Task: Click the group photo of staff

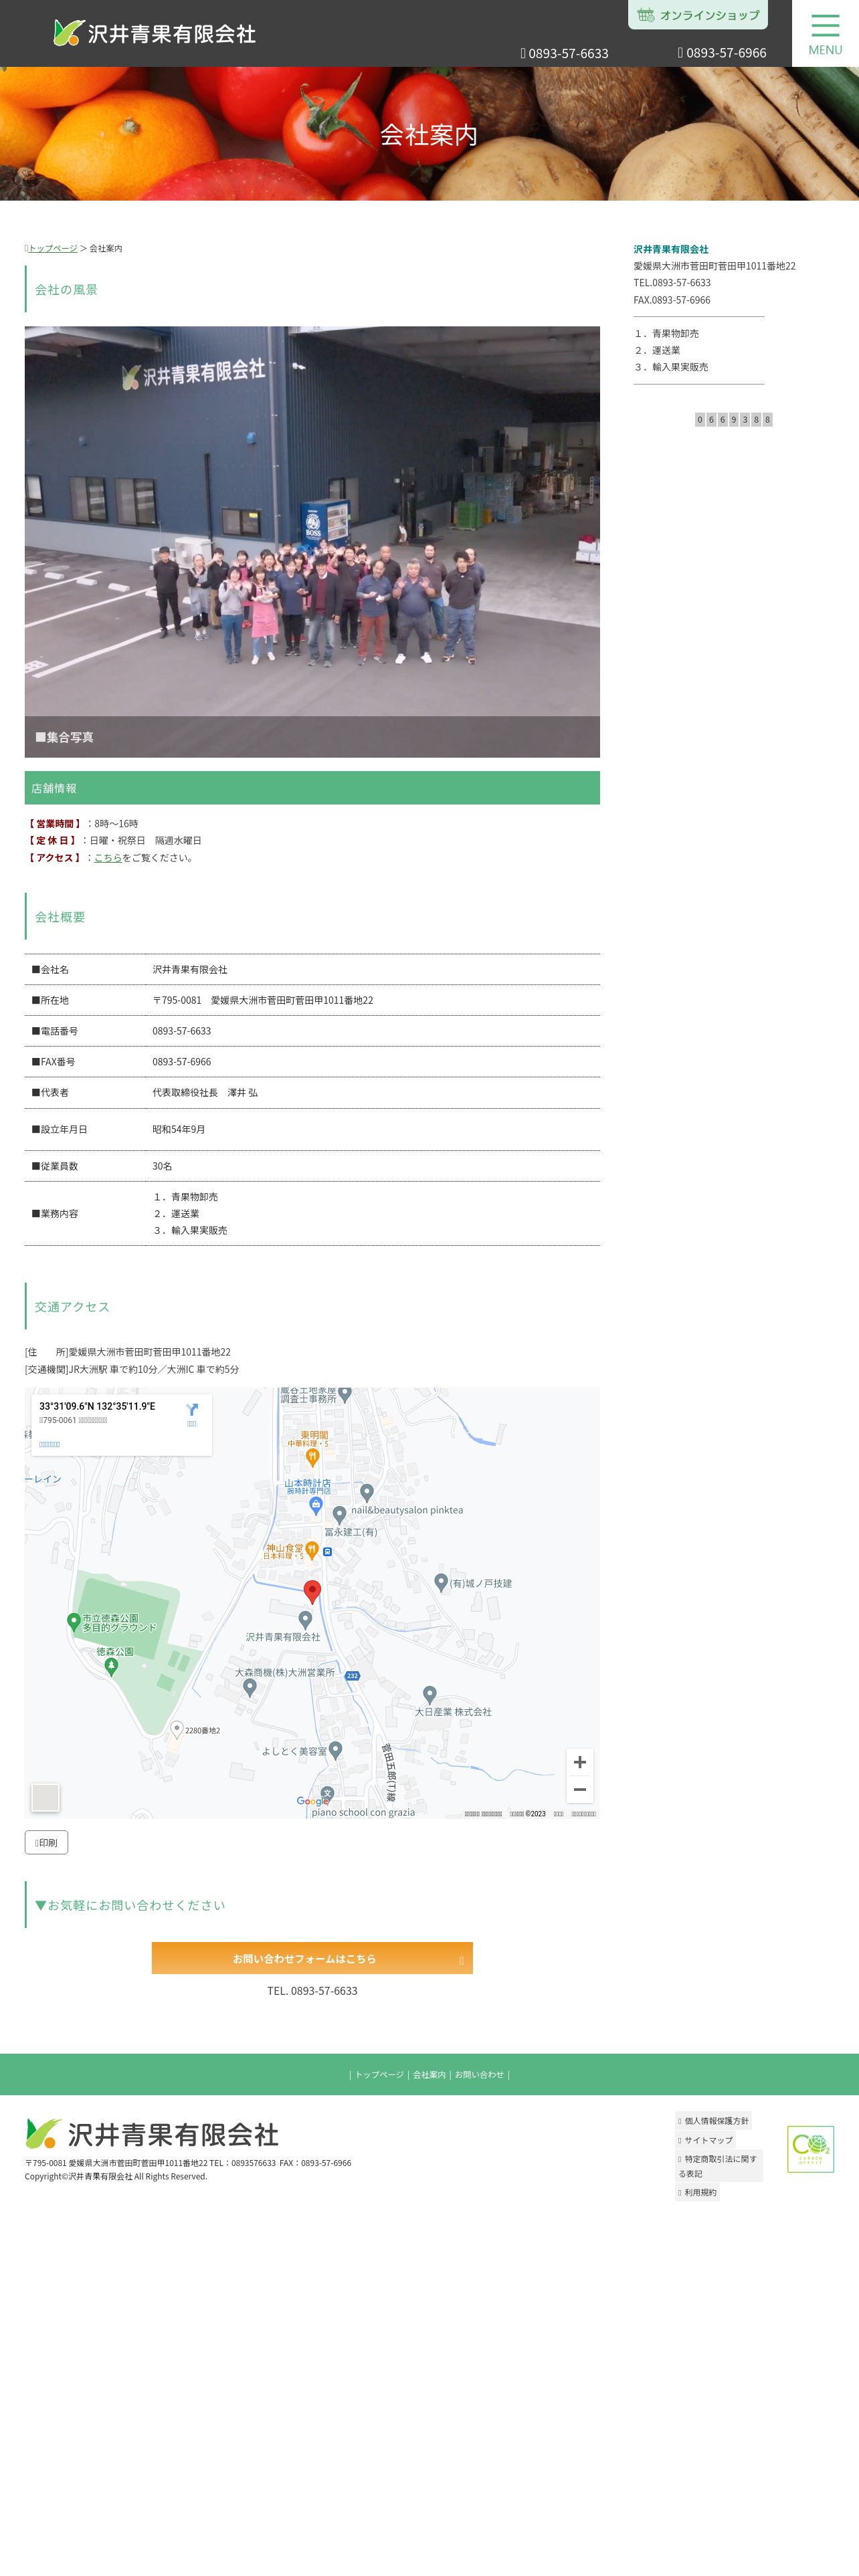Action: (x=312, y=541)
